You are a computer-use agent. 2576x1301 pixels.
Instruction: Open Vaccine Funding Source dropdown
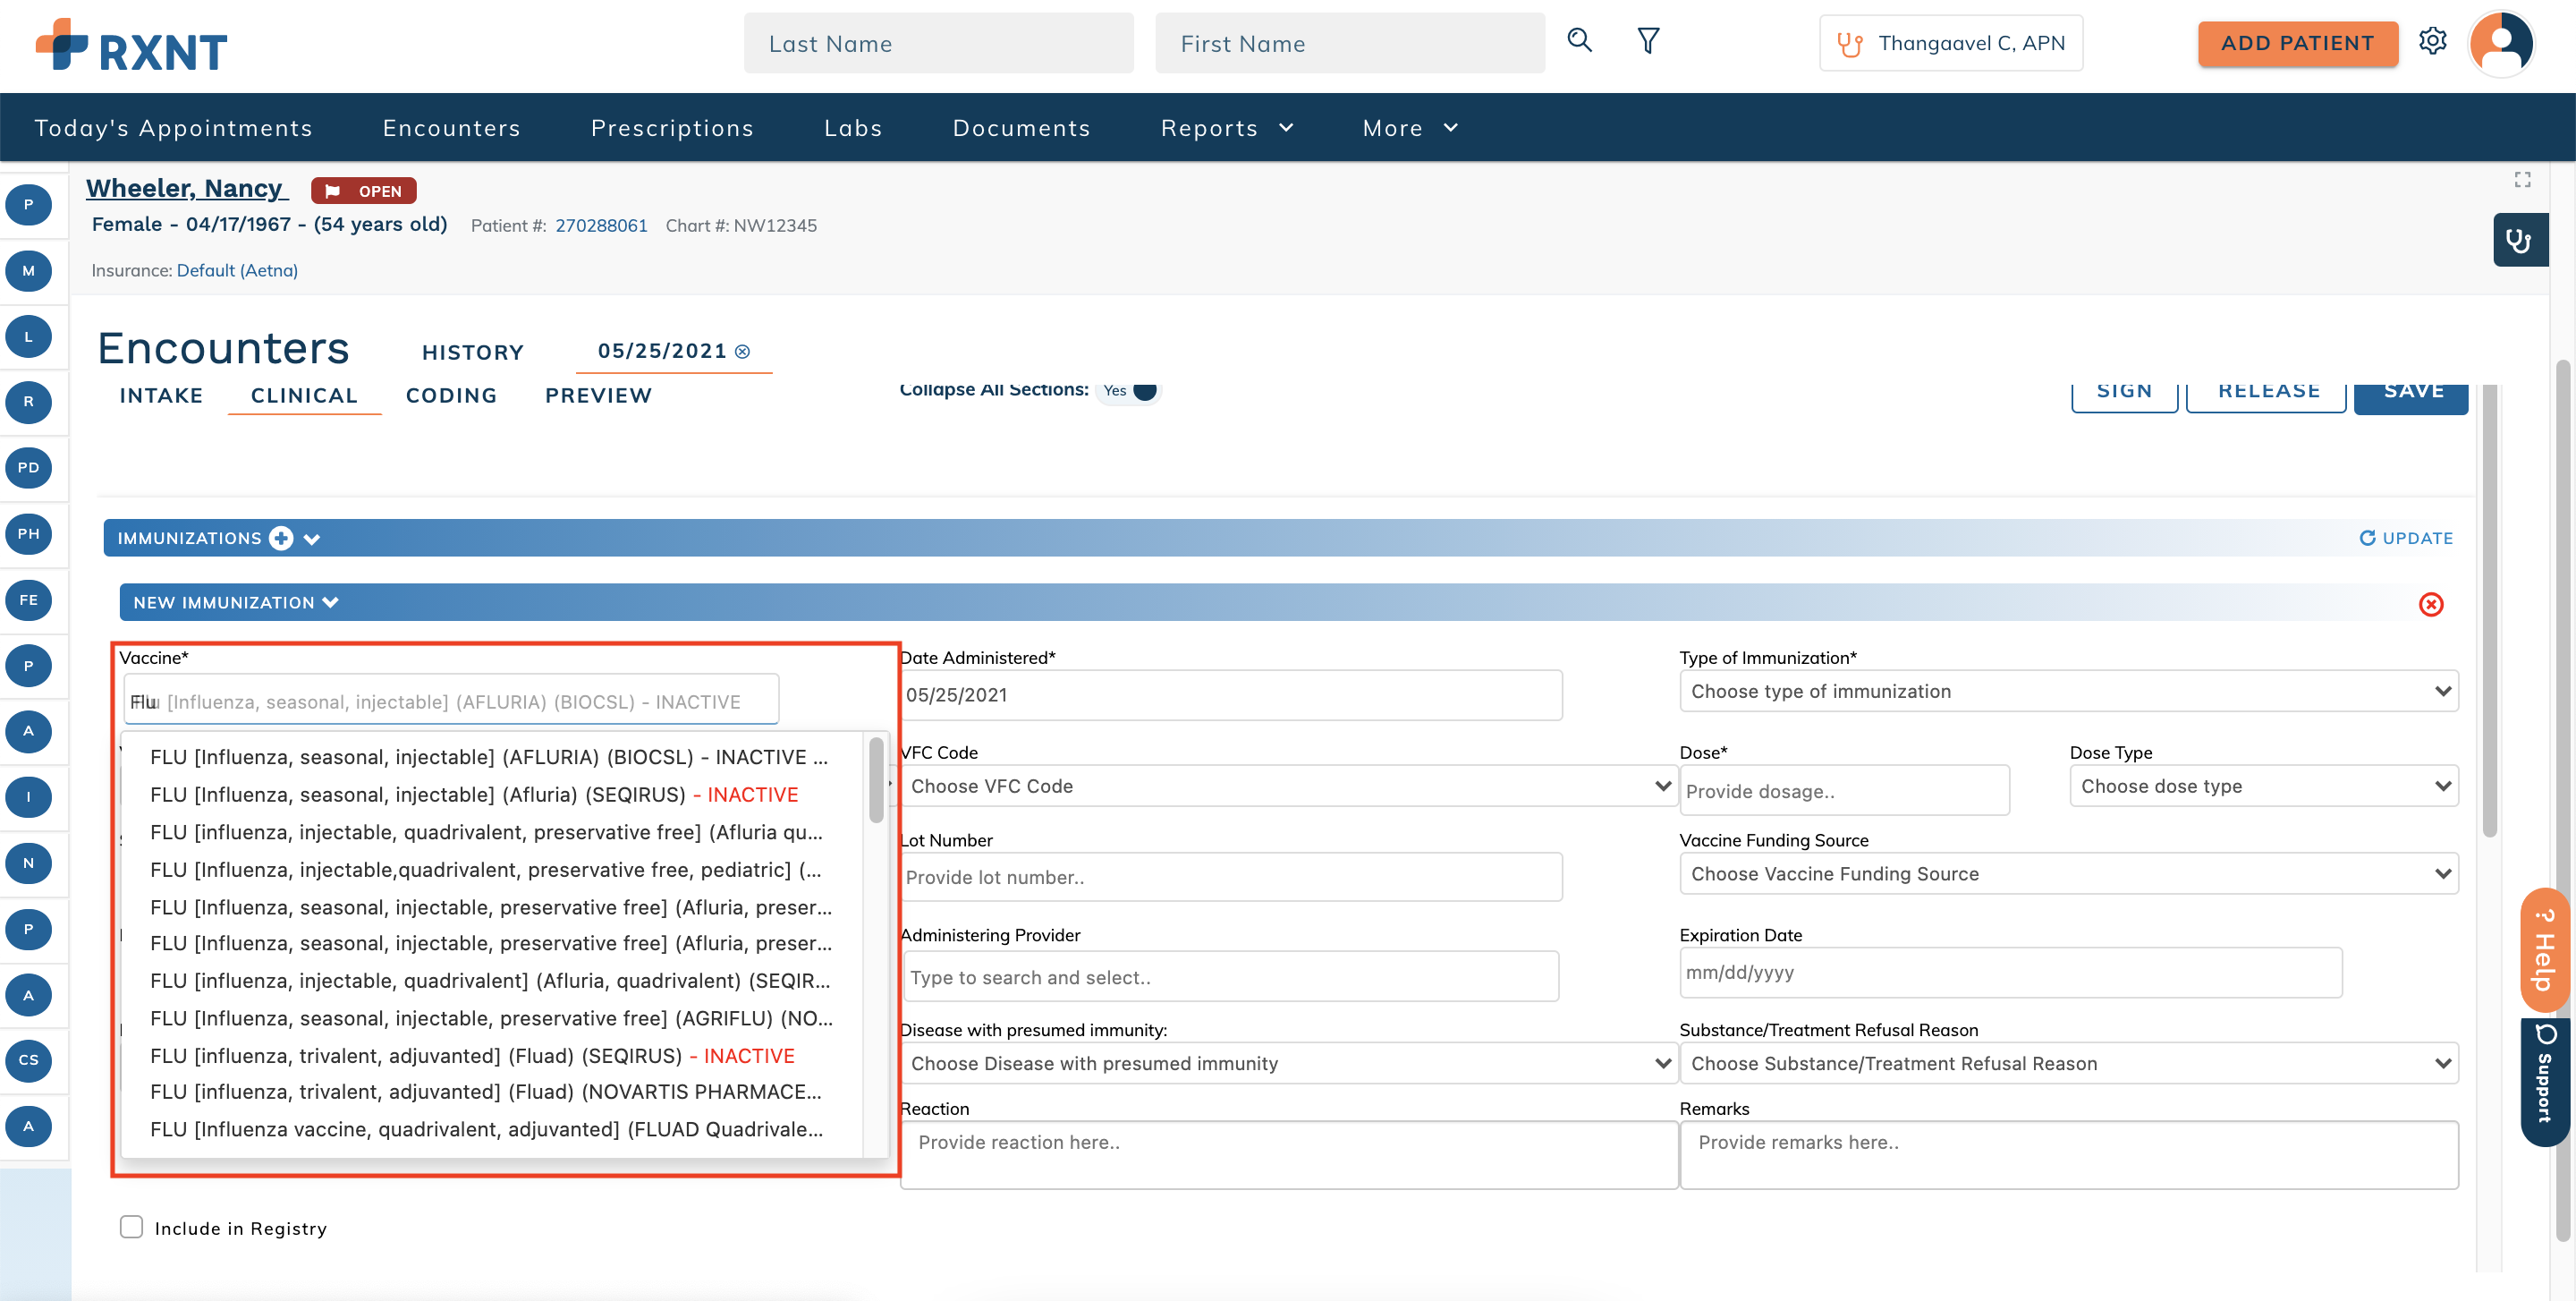(2068, 874)
